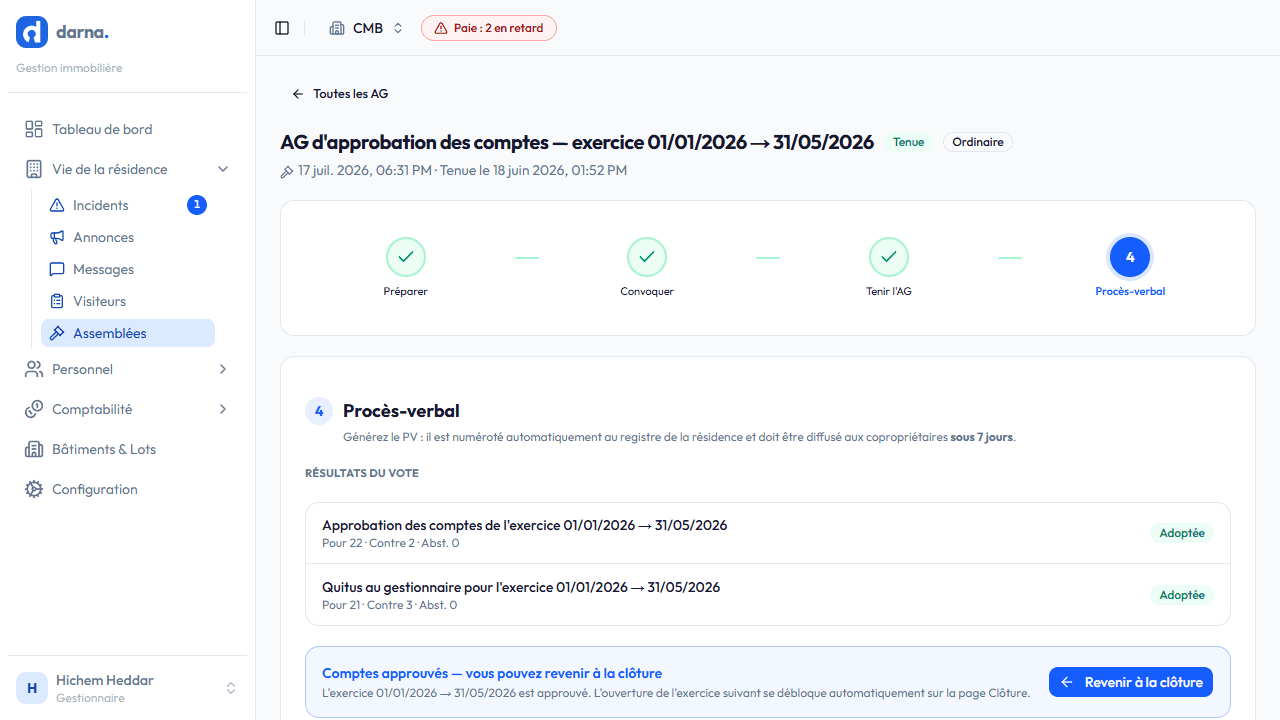This screenshot has width=1280, height=720.
Task: Open Messages chat bubble icon
Action: (x=57, y=269)
